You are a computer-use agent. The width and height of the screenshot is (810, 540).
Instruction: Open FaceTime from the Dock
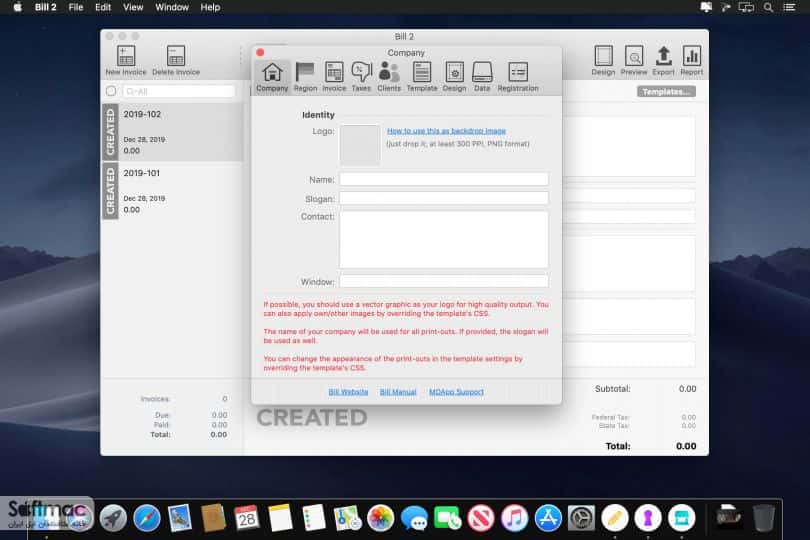tap(447, 518)
